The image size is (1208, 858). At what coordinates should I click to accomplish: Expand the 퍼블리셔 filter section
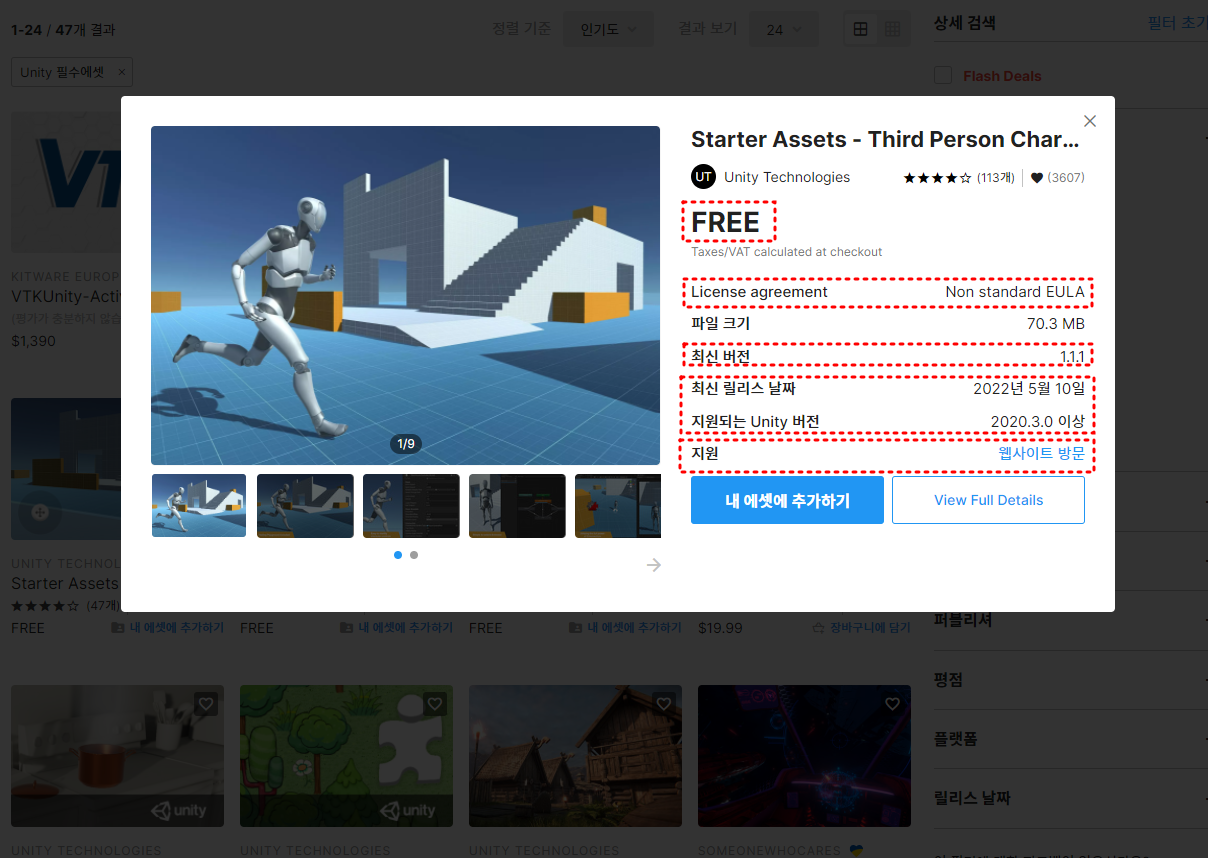(1070, 620)
